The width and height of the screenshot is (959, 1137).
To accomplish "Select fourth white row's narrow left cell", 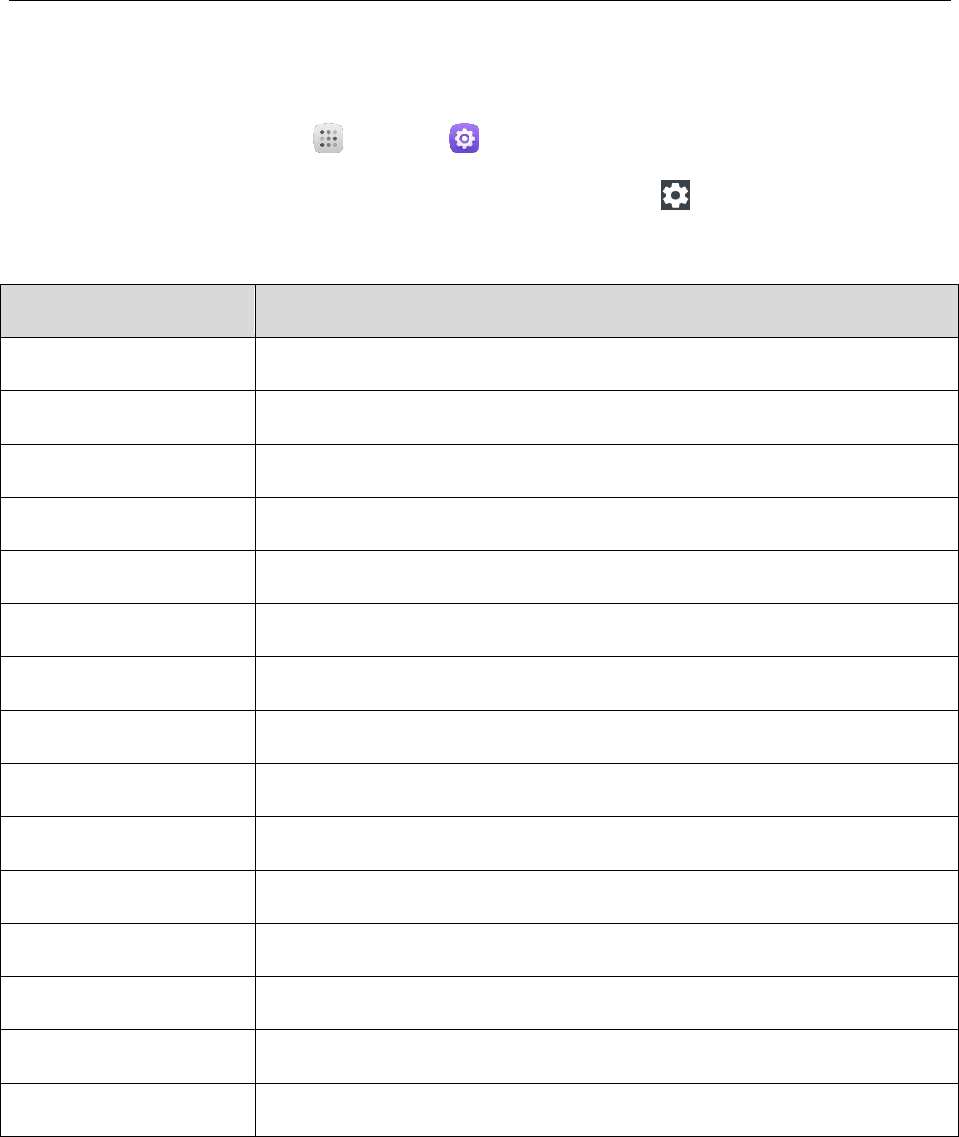I will tap(128, 524).
